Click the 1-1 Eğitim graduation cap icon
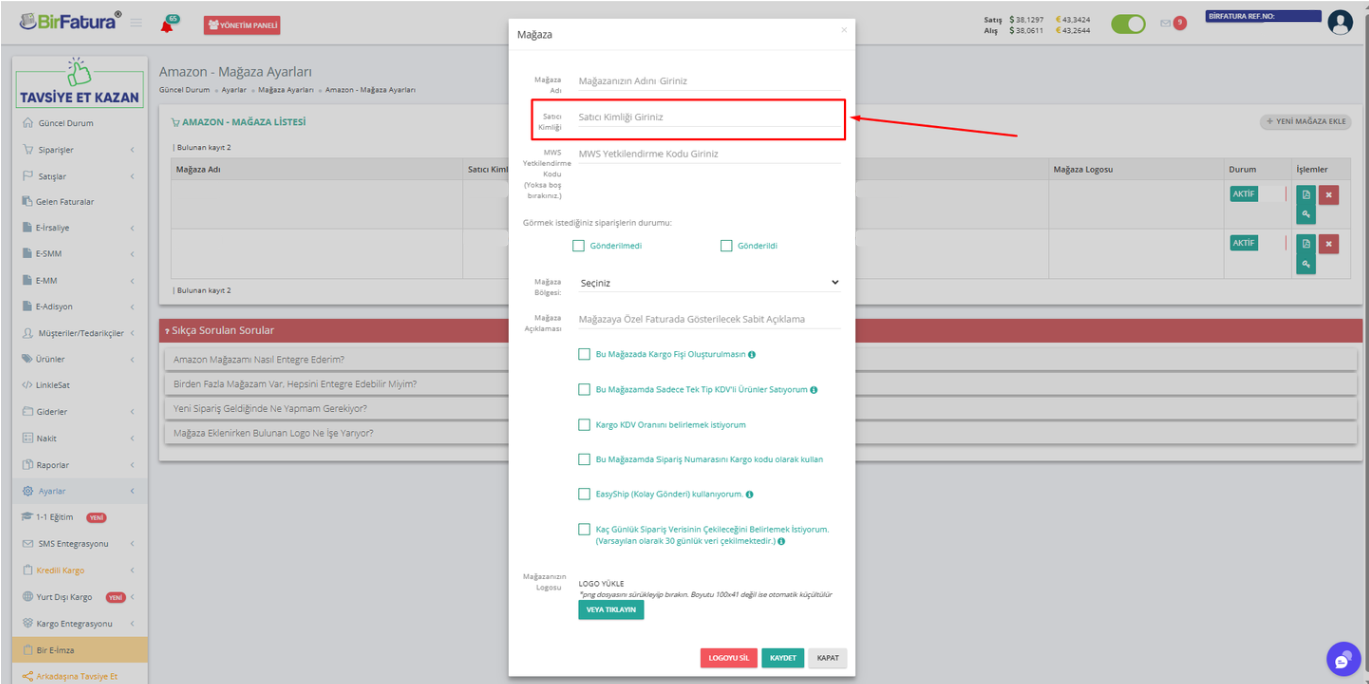The height and width of the screenshot is (684, 1369). (28, 517)
